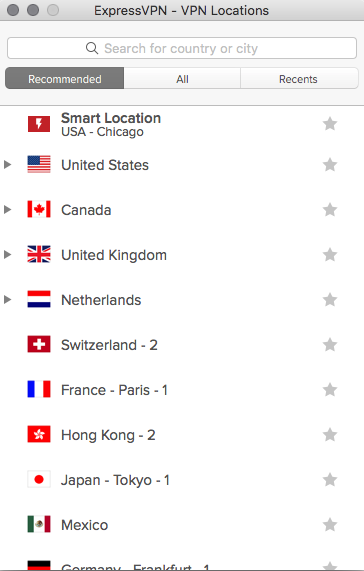Expand the Canada locations arrow
The image size is (364, 571).
tap(7, 209)
